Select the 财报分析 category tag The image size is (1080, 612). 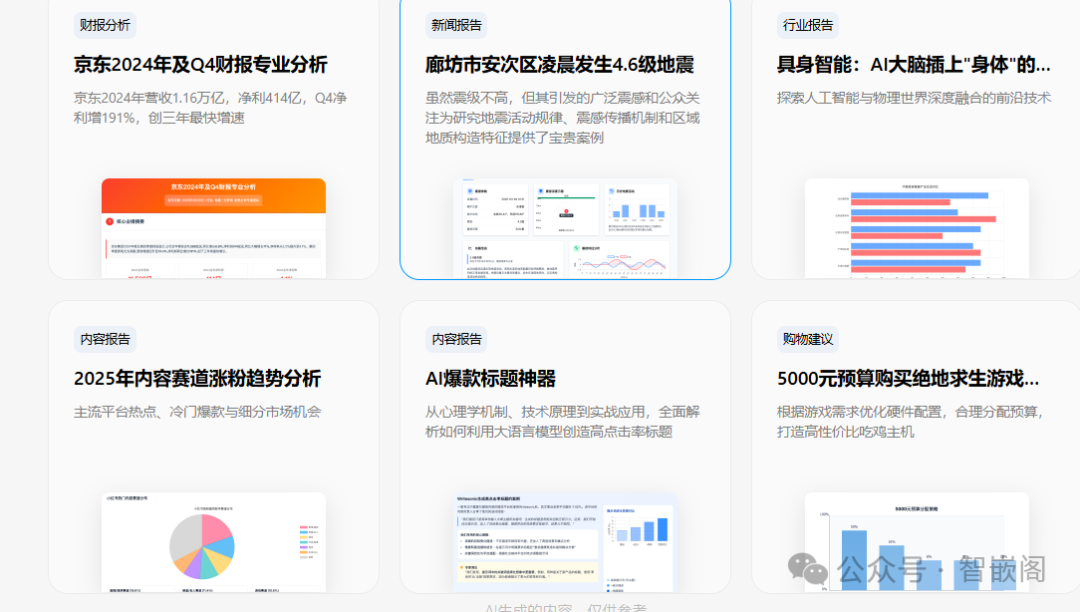pyautogui.click(x=103, y=25)
